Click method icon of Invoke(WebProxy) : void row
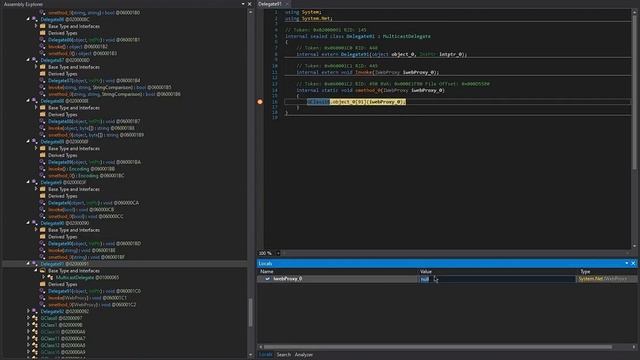This screenshot has width=640, height=360. [x=42, y=298]
